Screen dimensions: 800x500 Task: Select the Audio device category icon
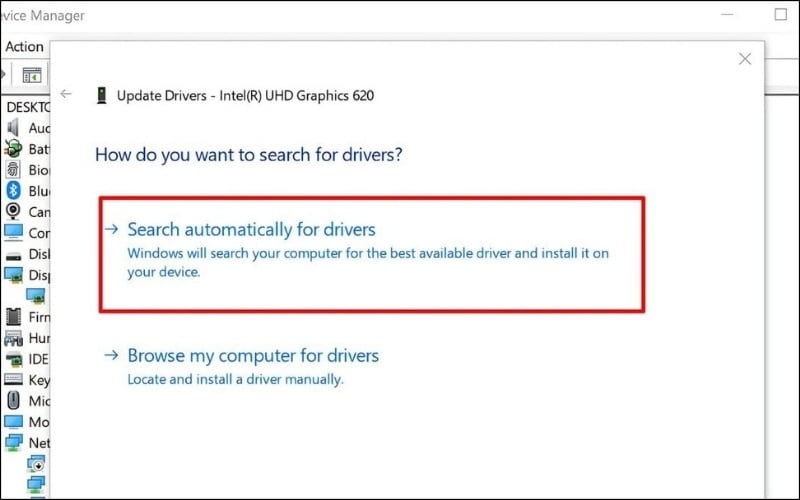click(x=13, y=128)
